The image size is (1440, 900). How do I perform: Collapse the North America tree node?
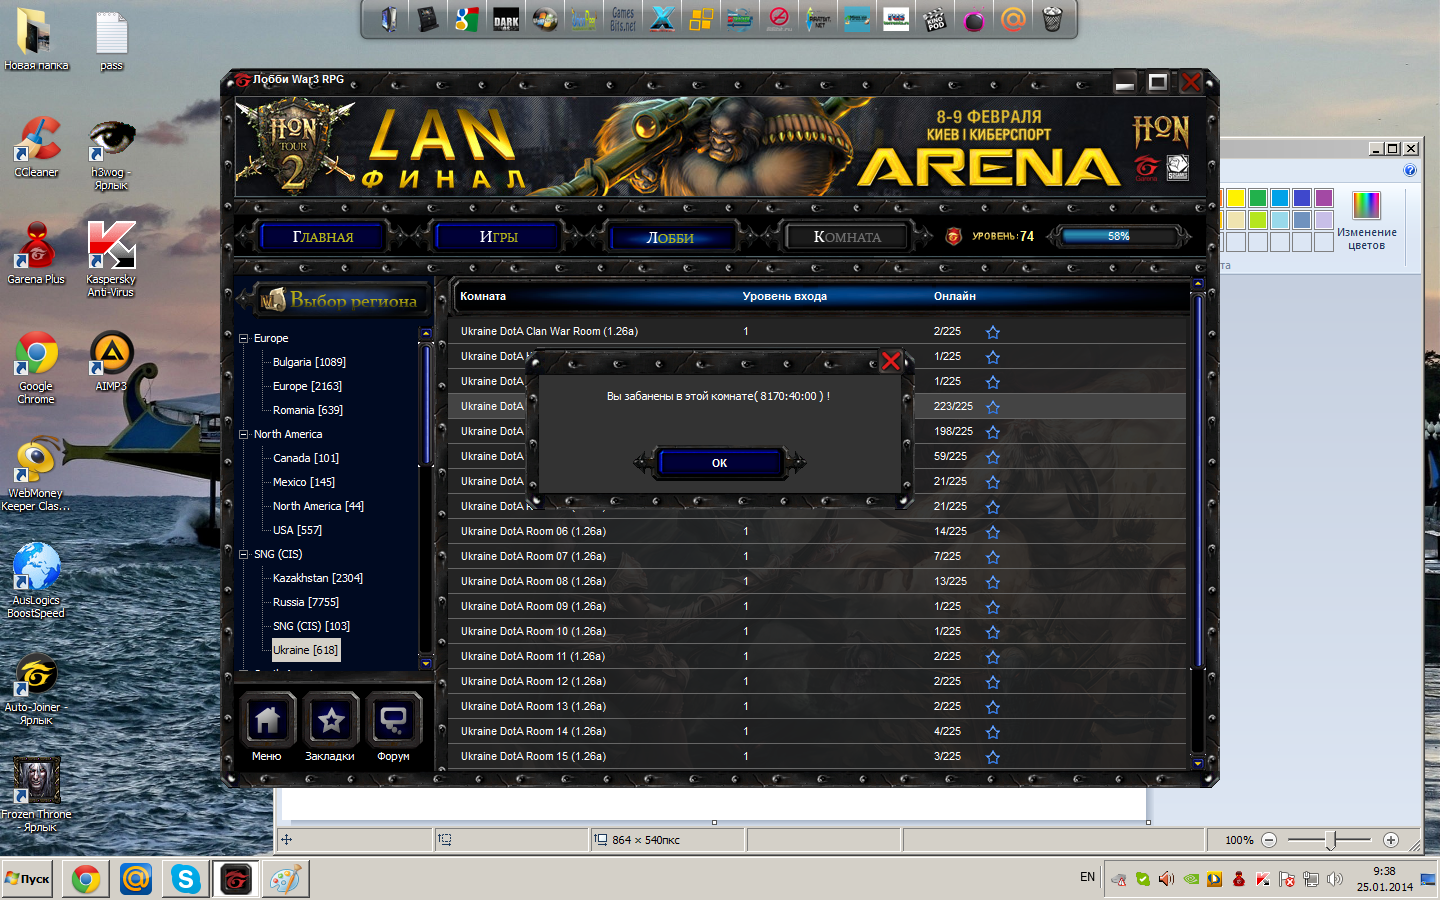pyautogui.click(x=243, y=434)
